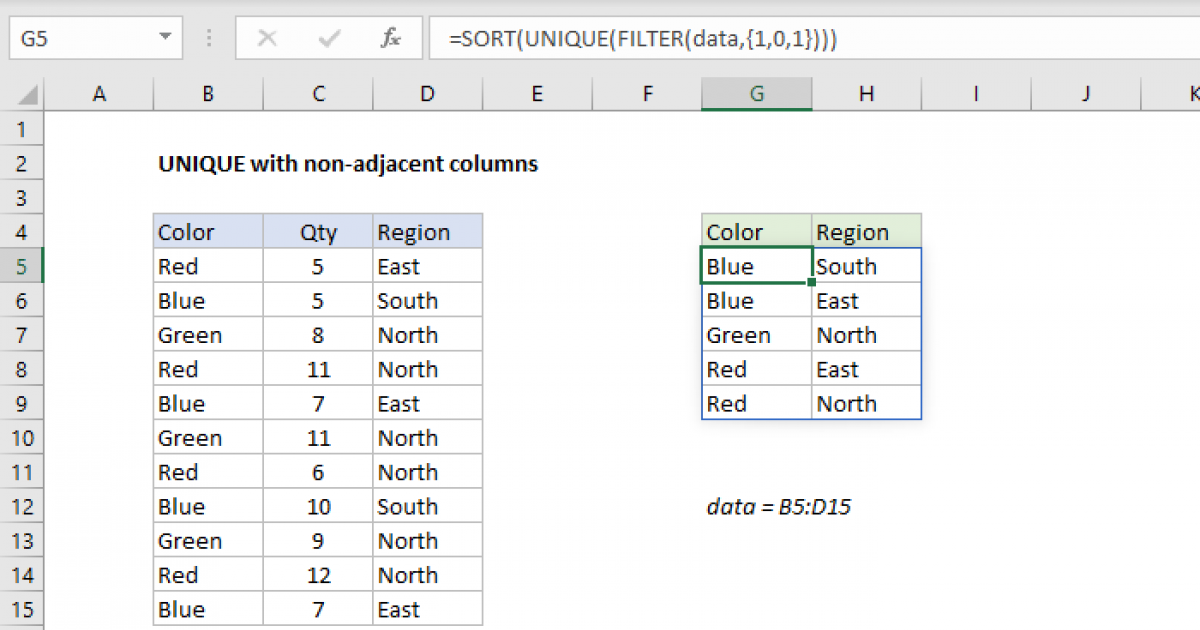The width and height of the screenshot is (1200, 630).
Task: Click cell G5 containing 'Blue'
Action: pyautogui.click(x=756, y=265)
